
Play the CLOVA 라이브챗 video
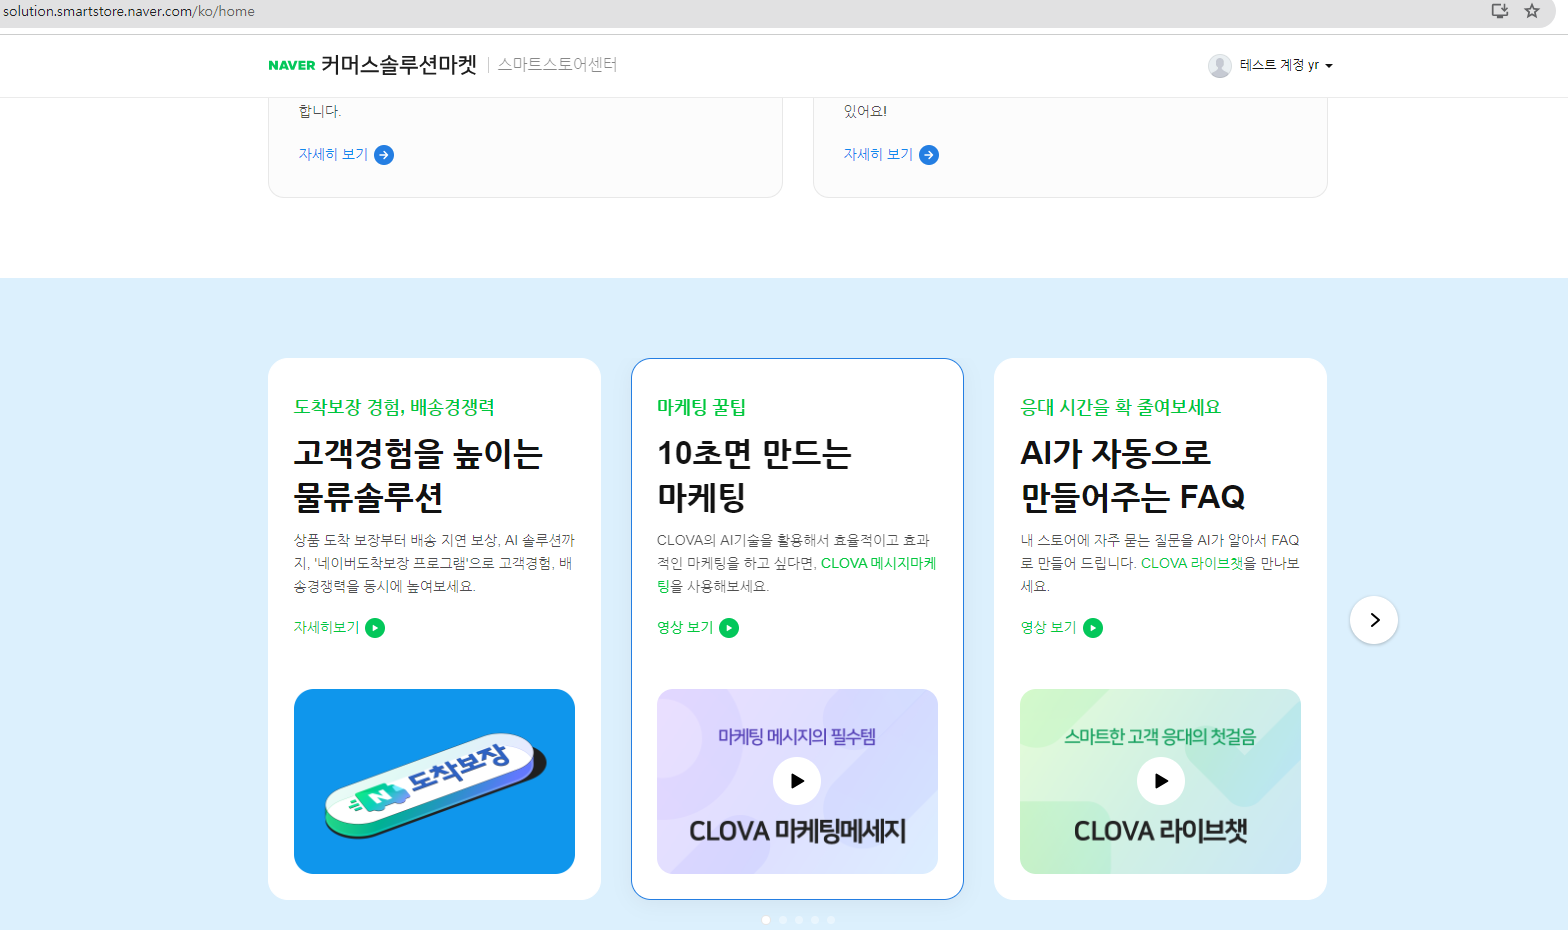tap(1161, 781)
